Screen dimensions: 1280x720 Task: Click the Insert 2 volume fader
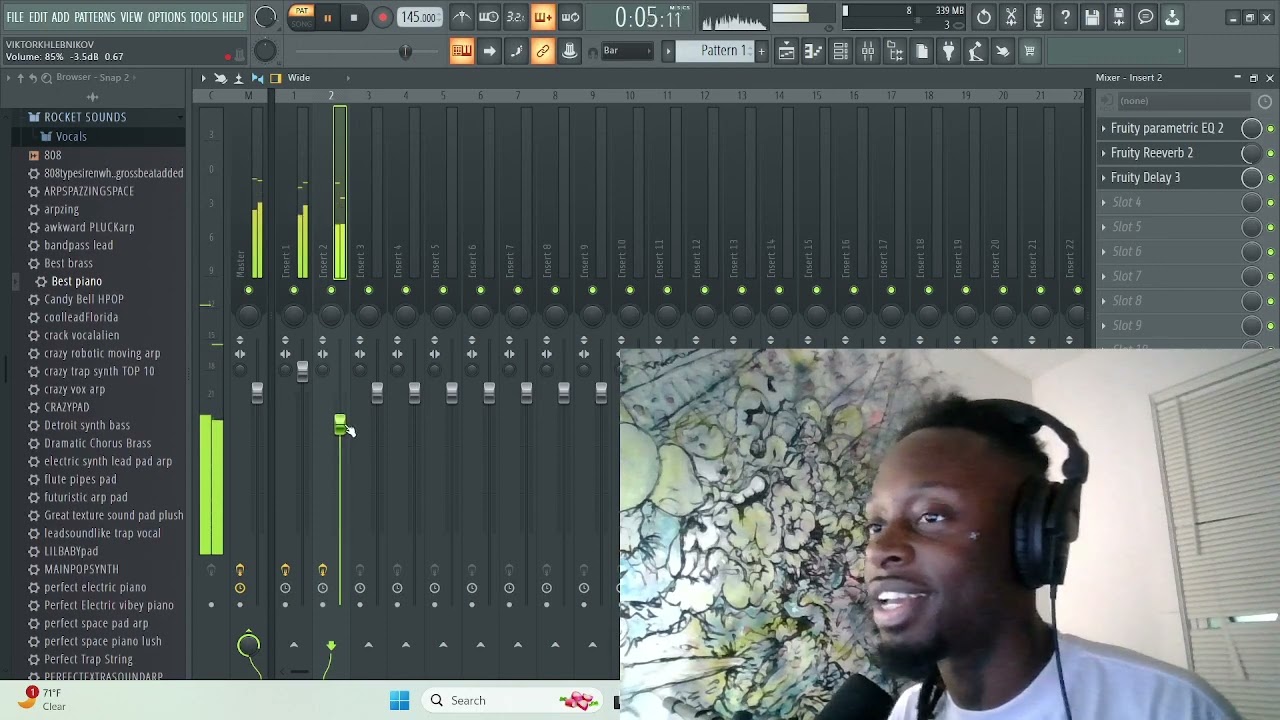tap(340, 426)
